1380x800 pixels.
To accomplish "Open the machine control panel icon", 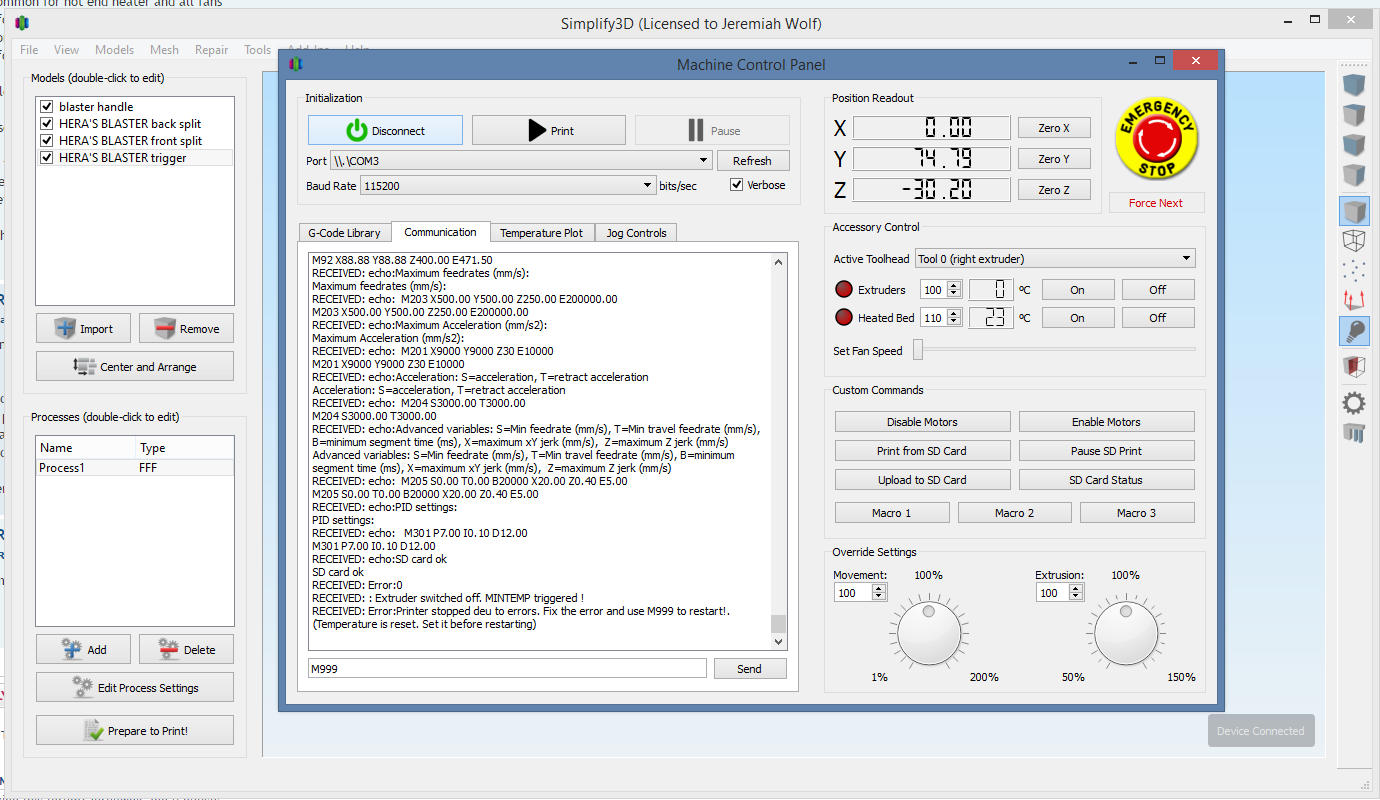I will point(1354,433).
